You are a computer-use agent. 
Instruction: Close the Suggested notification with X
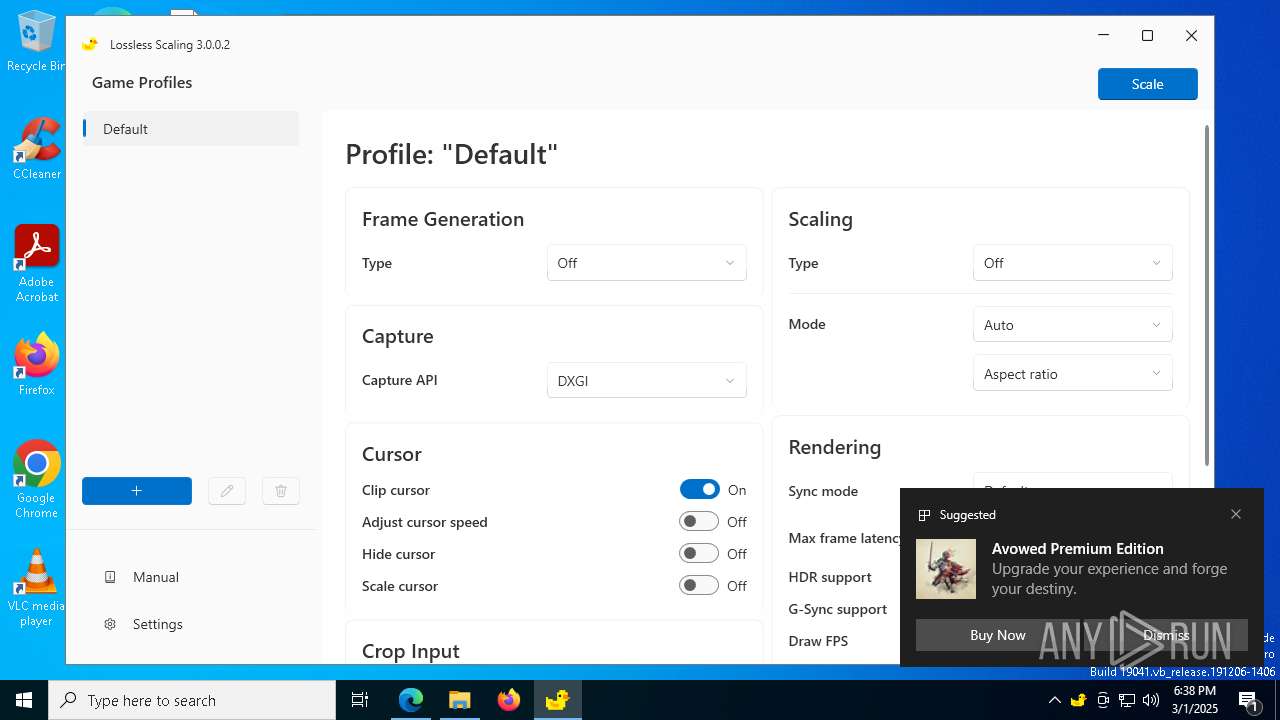point(1236,514)
